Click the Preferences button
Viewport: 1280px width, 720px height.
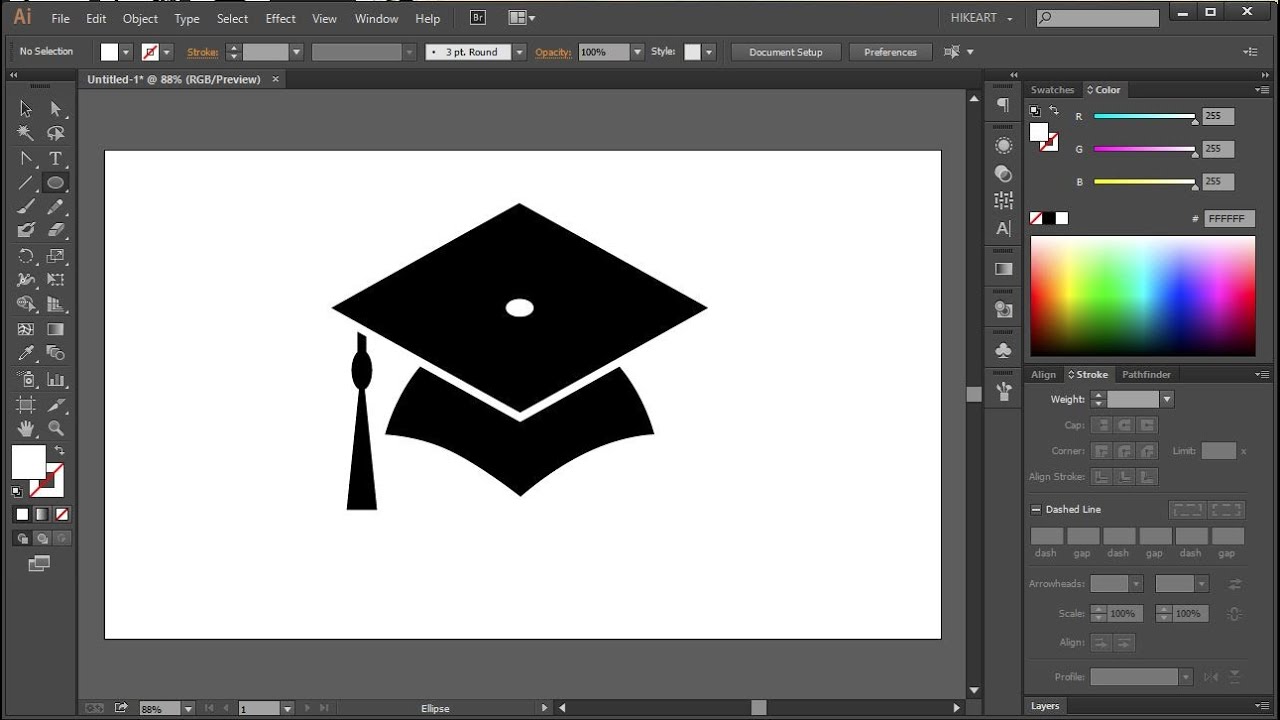click(890, 52)
